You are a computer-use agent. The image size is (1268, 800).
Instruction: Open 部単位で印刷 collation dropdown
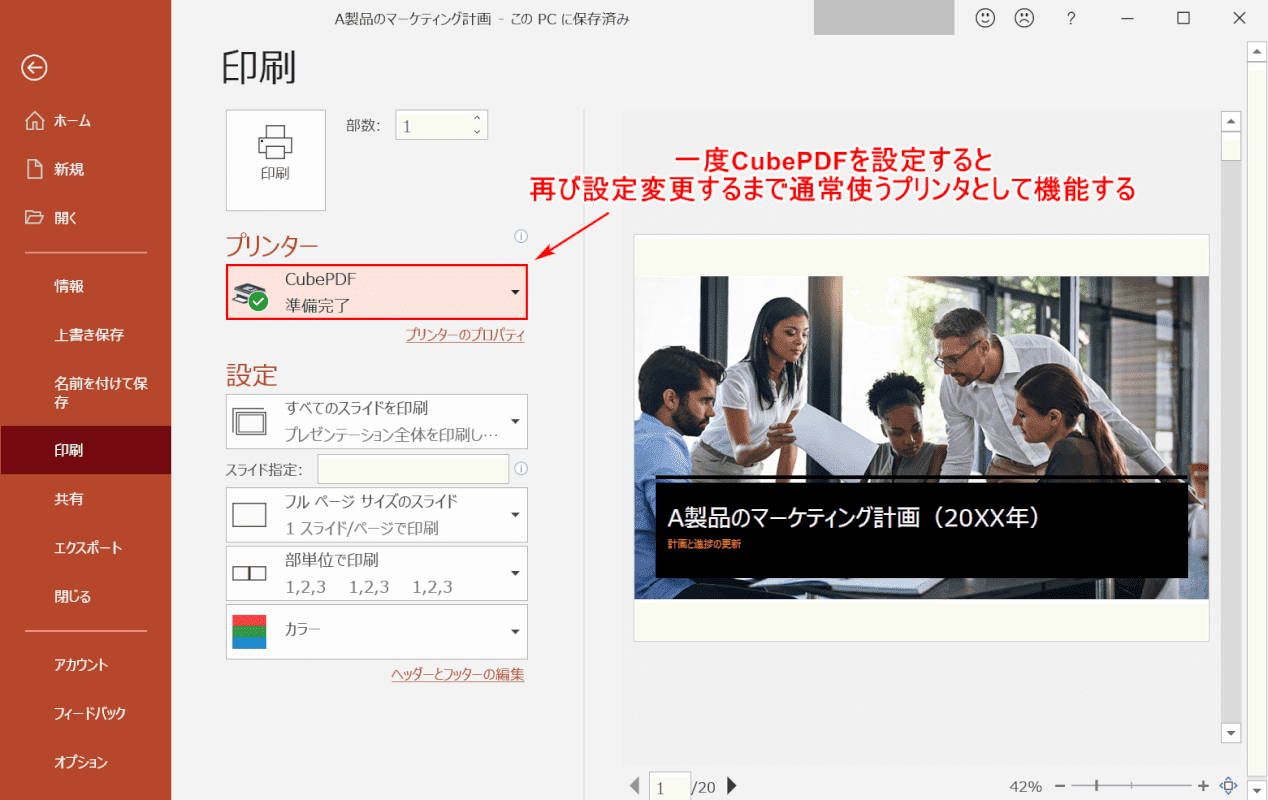(377, 573)
